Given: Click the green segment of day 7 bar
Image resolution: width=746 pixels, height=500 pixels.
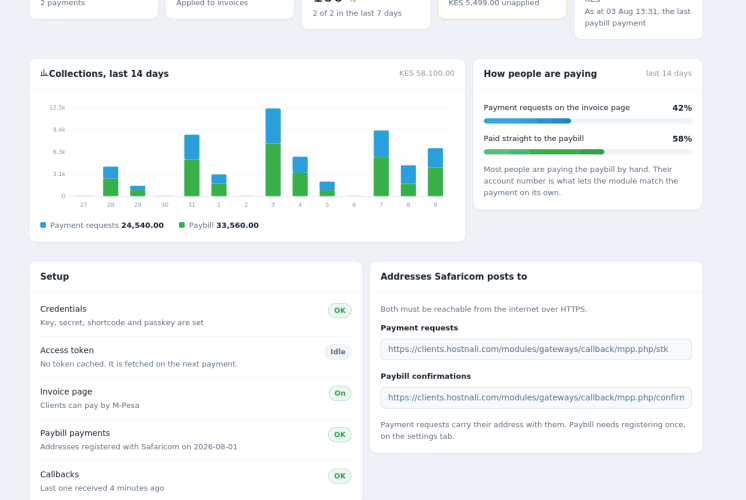Looking at the screenshot, I should [381, 176].
